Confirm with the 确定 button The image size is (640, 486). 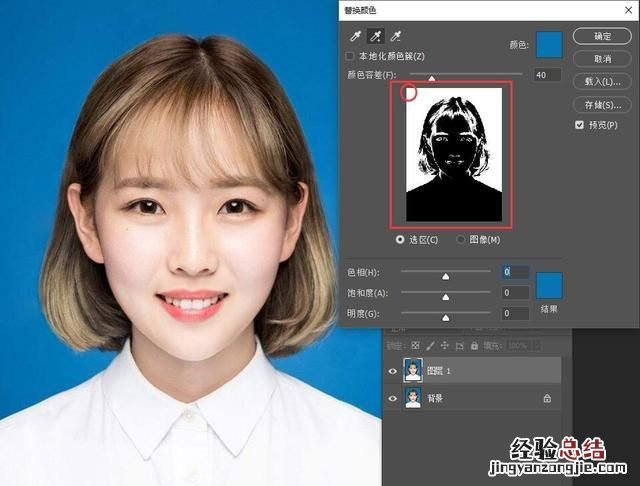pyautogui.click(x=602, y=36)
